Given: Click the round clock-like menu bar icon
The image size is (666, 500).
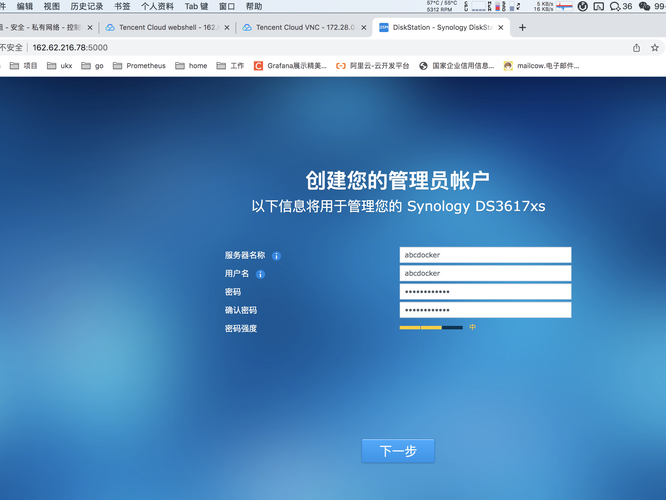Looking at the screenshot, I should click(583, 6).
